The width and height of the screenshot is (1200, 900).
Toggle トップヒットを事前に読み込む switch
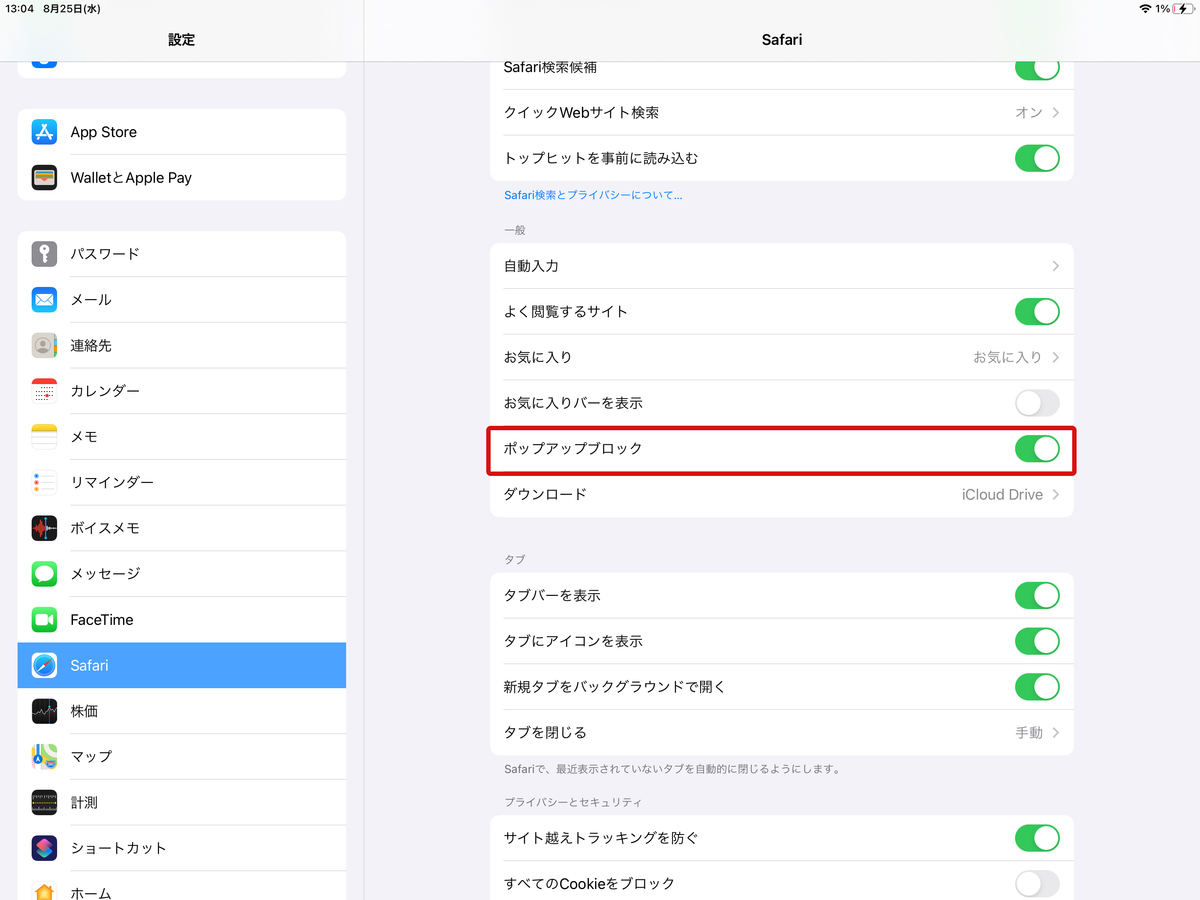[x=1037, y=158]
